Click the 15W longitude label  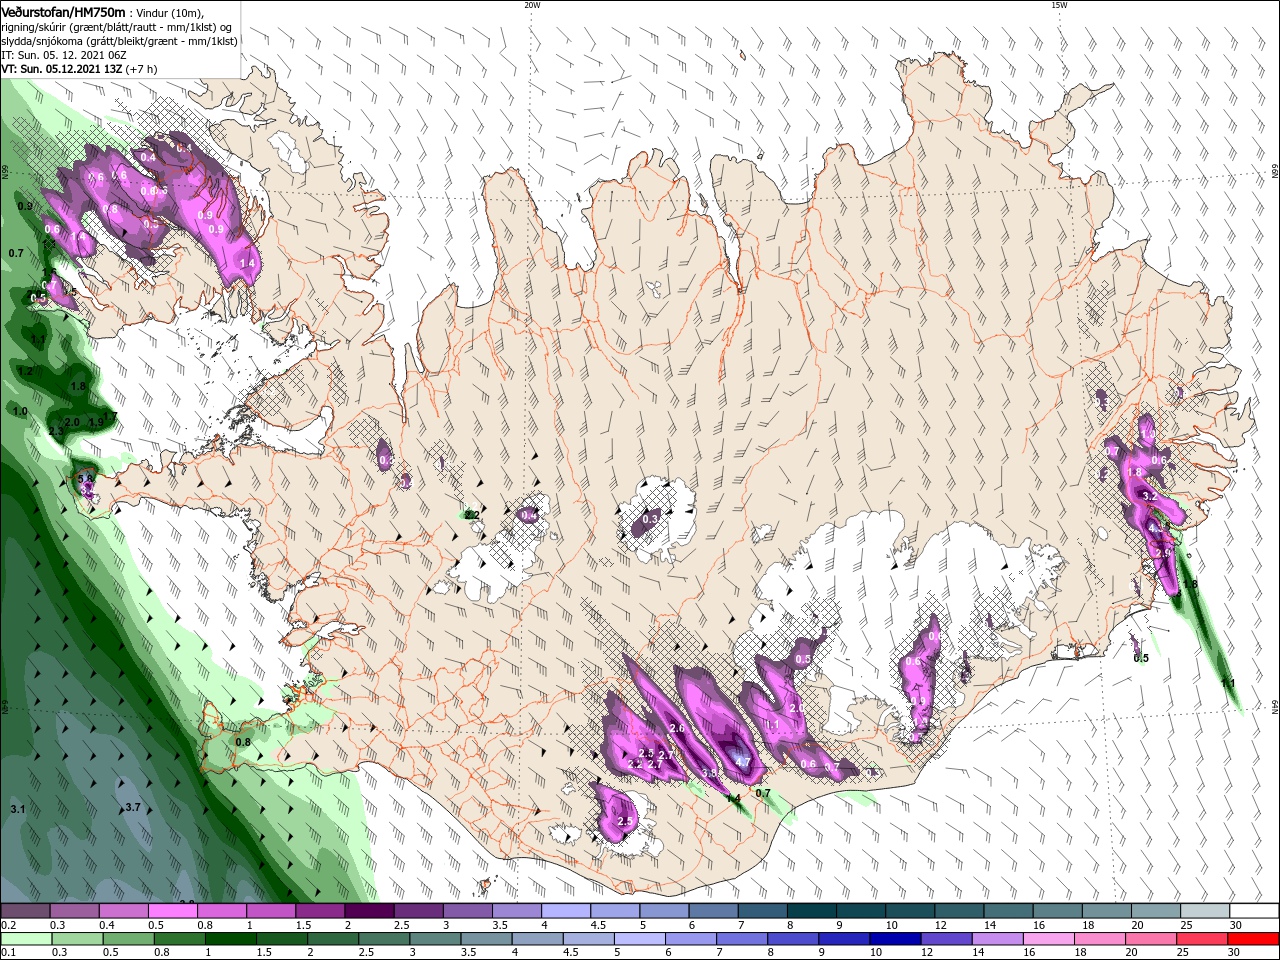tap(1059, 5)
